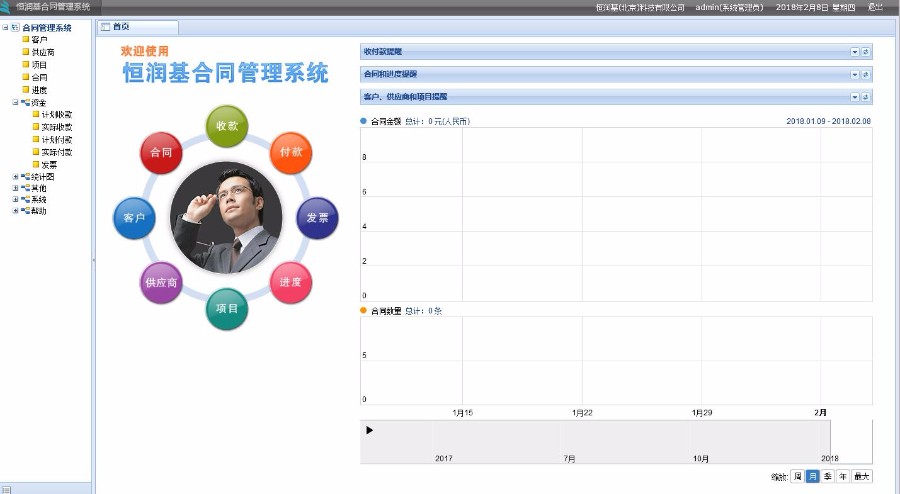This screenshot has height=494, width=900.
Task: Expand the 合同和进度提醒 panel arrow
Action: 855,75
